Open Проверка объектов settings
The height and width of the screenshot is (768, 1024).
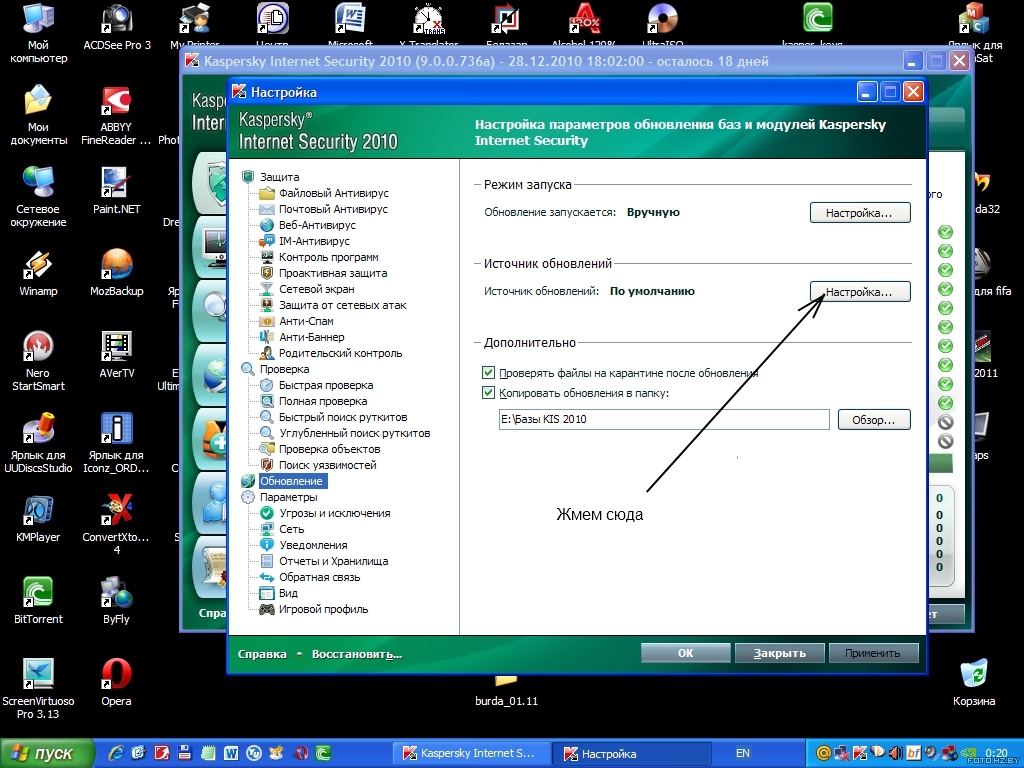(329, 449)
